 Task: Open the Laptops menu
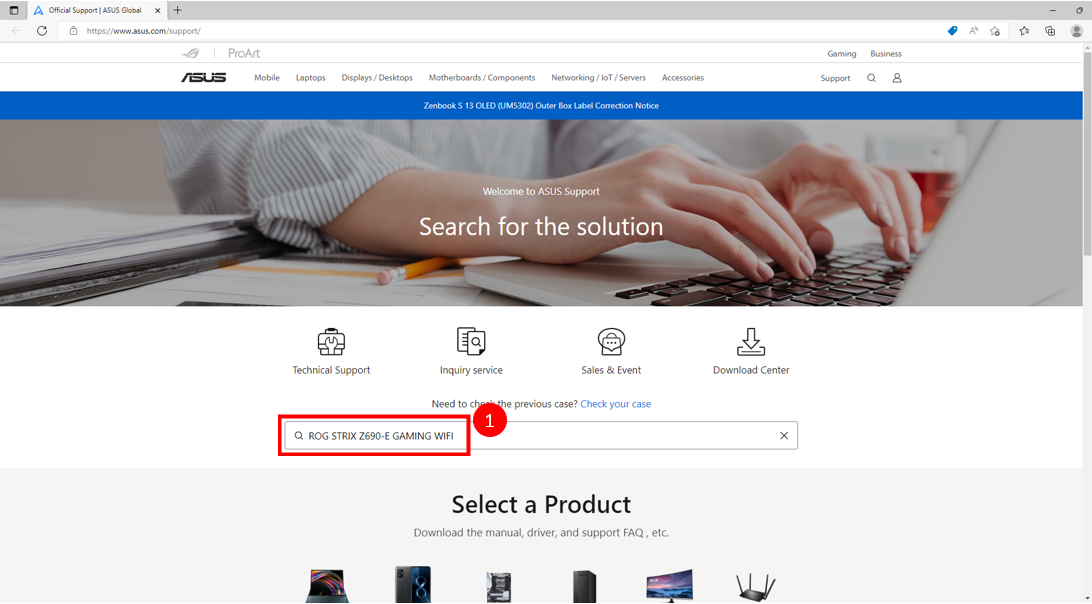[311, 77]
